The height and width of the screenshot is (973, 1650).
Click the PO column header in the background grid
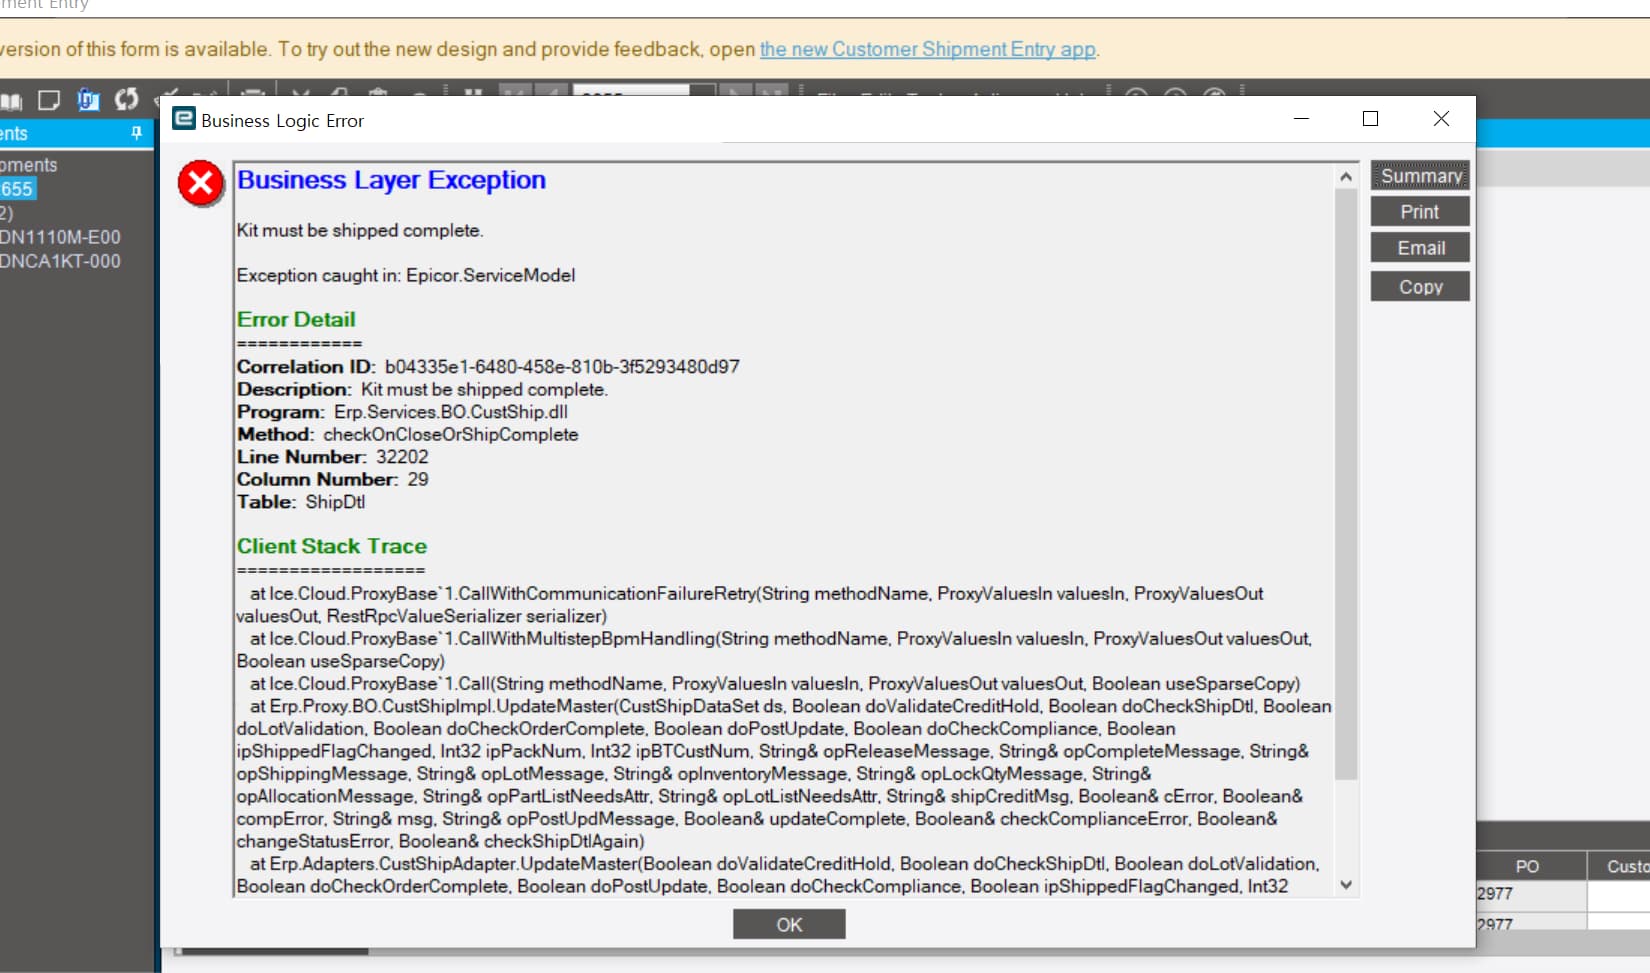1531,866
